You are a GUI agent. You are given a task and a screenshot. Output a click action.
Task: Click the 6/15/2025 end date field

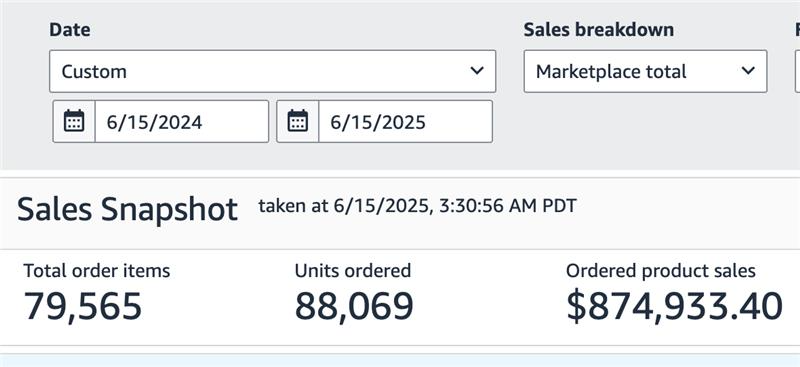[405, 121]
